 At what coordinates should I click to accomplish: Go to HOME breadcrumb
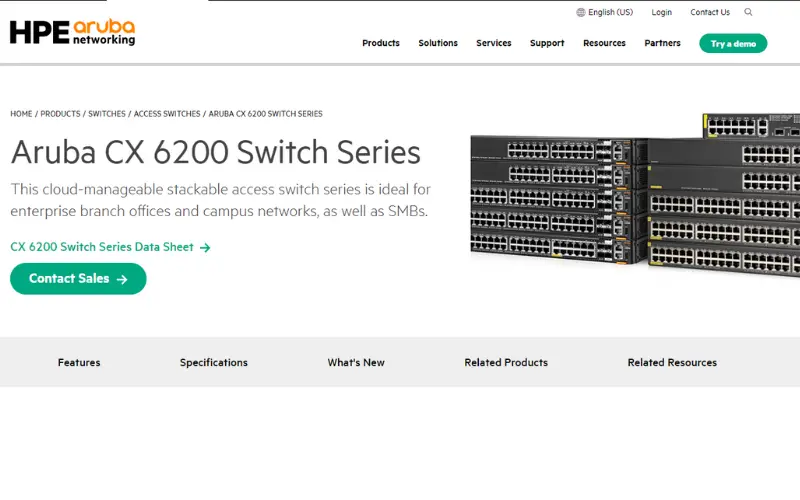21,114
